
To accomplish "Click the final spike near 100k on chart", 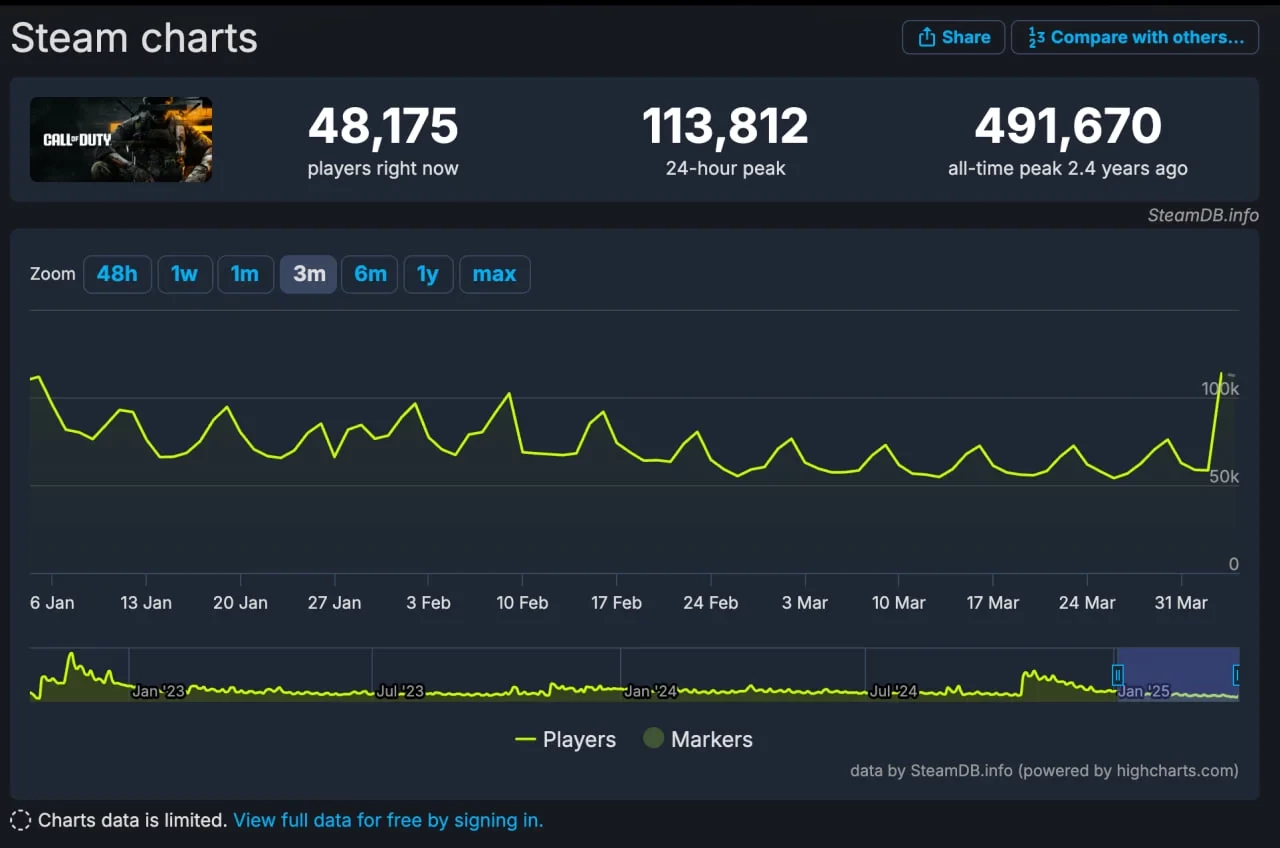I will 1221,374.
